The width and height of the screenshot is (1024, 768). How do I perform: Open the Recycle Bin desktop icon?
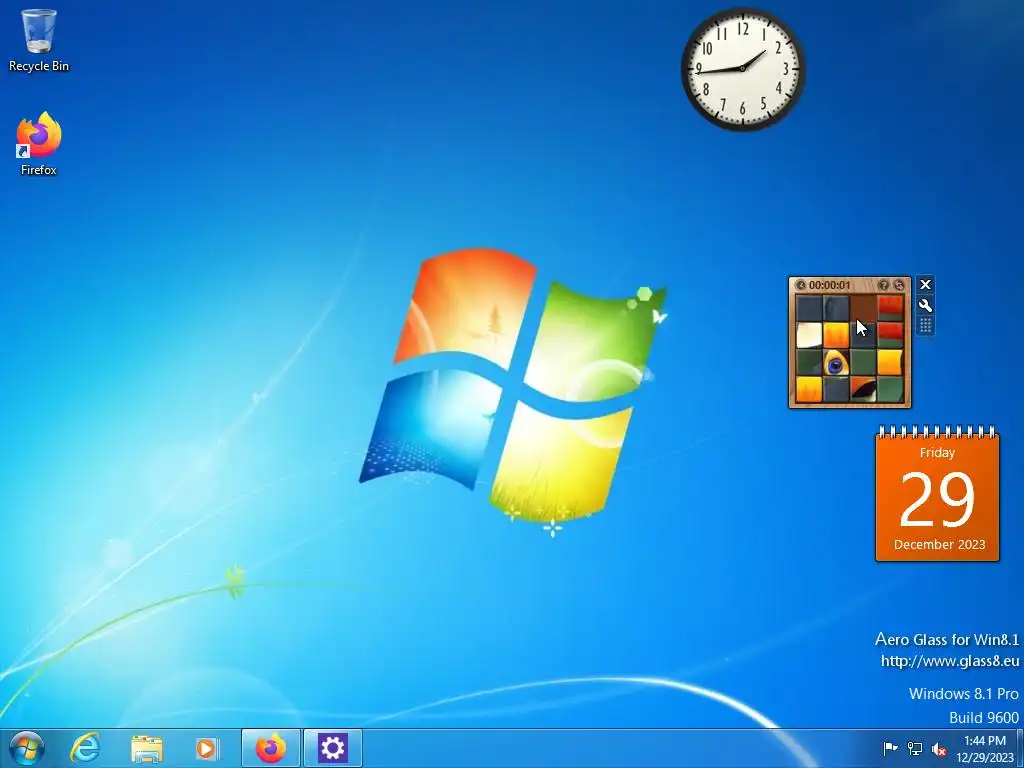tap(39, 40)
